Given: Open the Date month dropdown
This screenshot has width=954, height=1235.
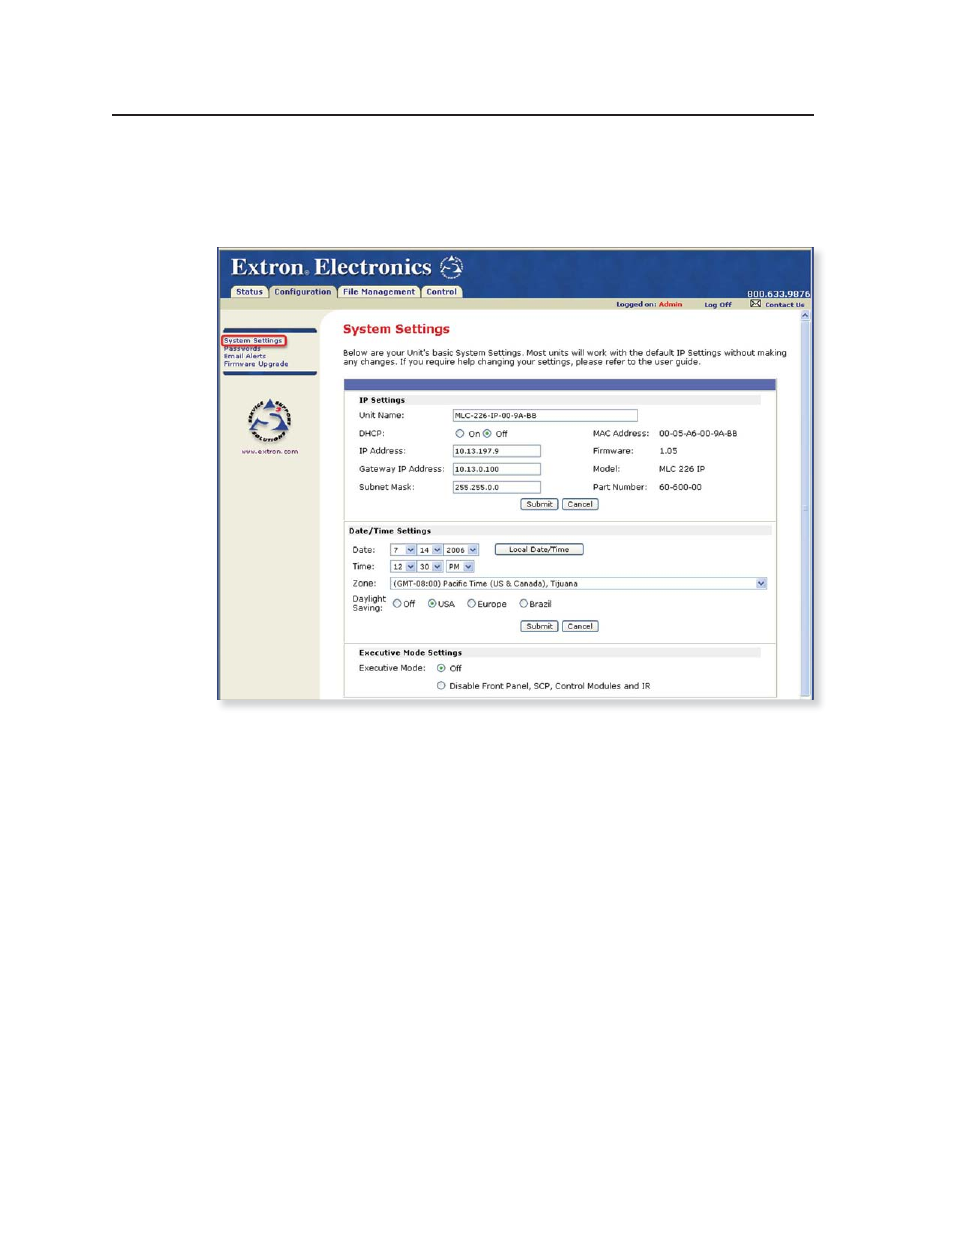Looking at the screenshot, I should click(x=403, y=550).
